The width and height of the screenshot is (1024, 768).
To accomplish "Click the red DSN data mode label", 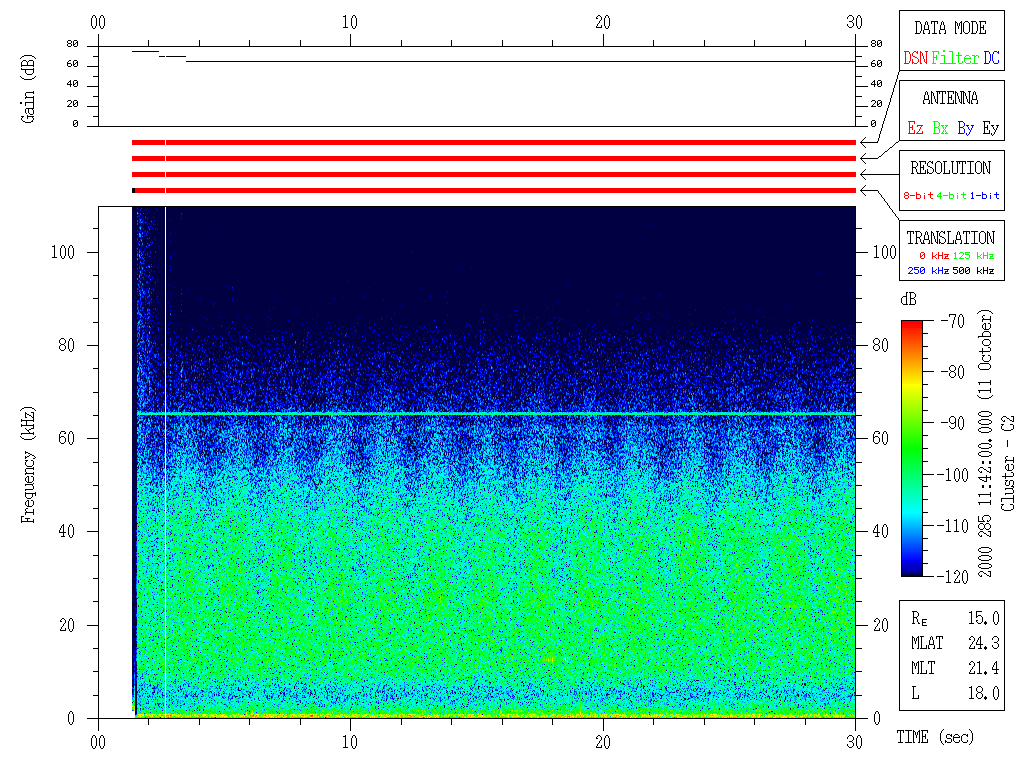I will 914,59.
